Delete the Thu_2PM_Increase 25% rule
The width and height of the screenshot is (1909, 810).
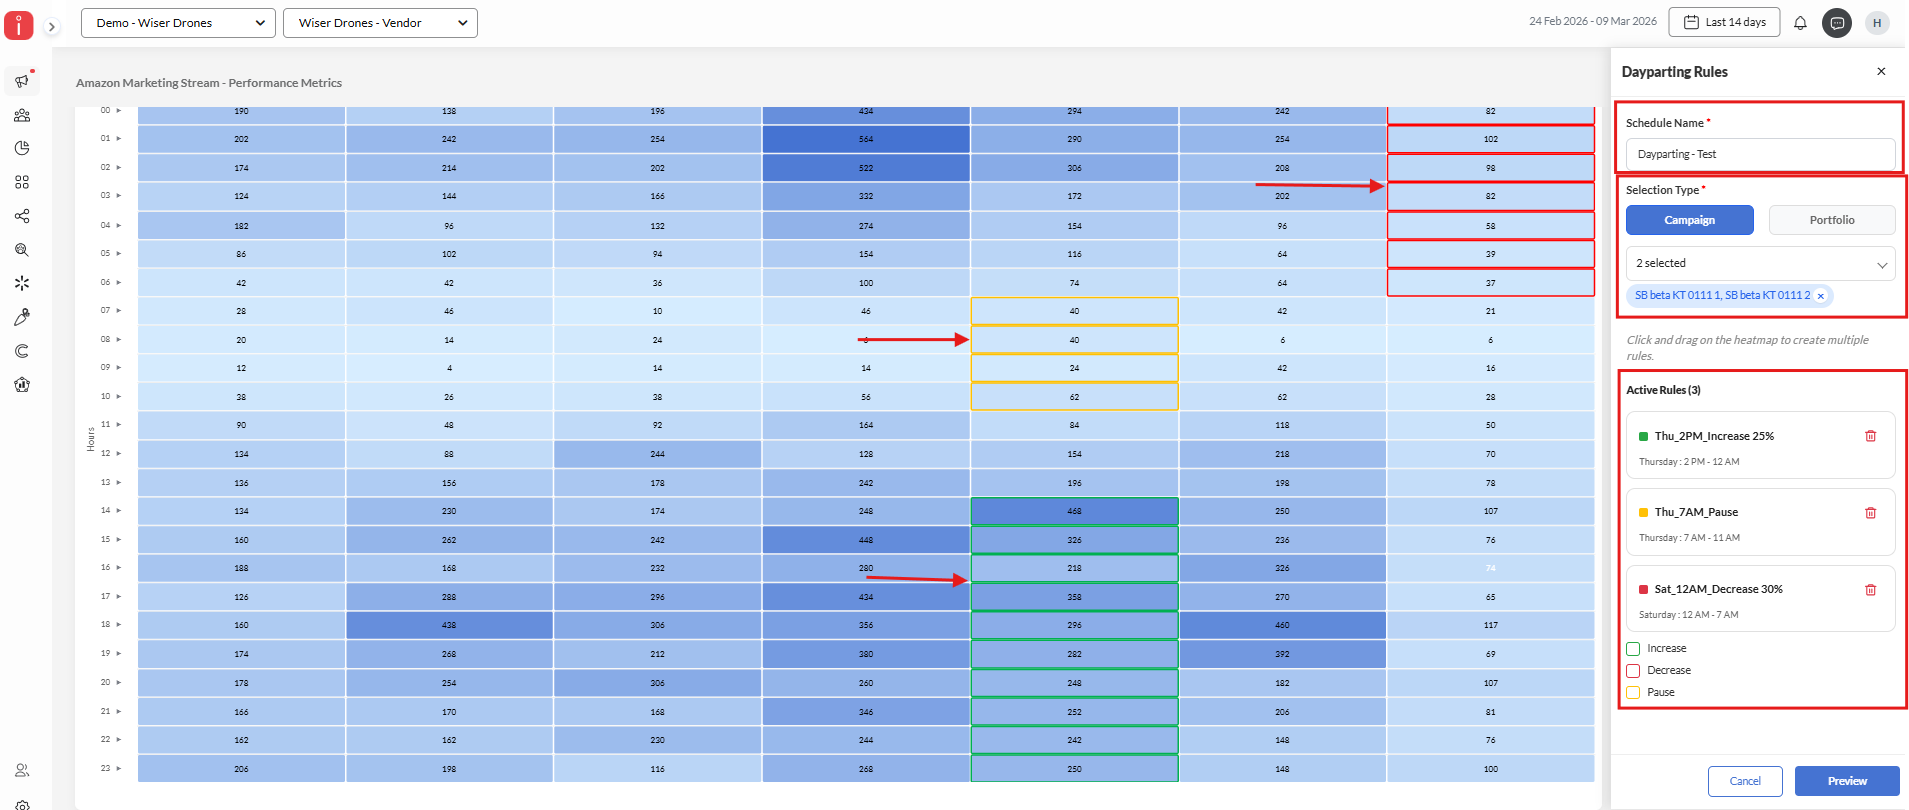click(1870, 436)
